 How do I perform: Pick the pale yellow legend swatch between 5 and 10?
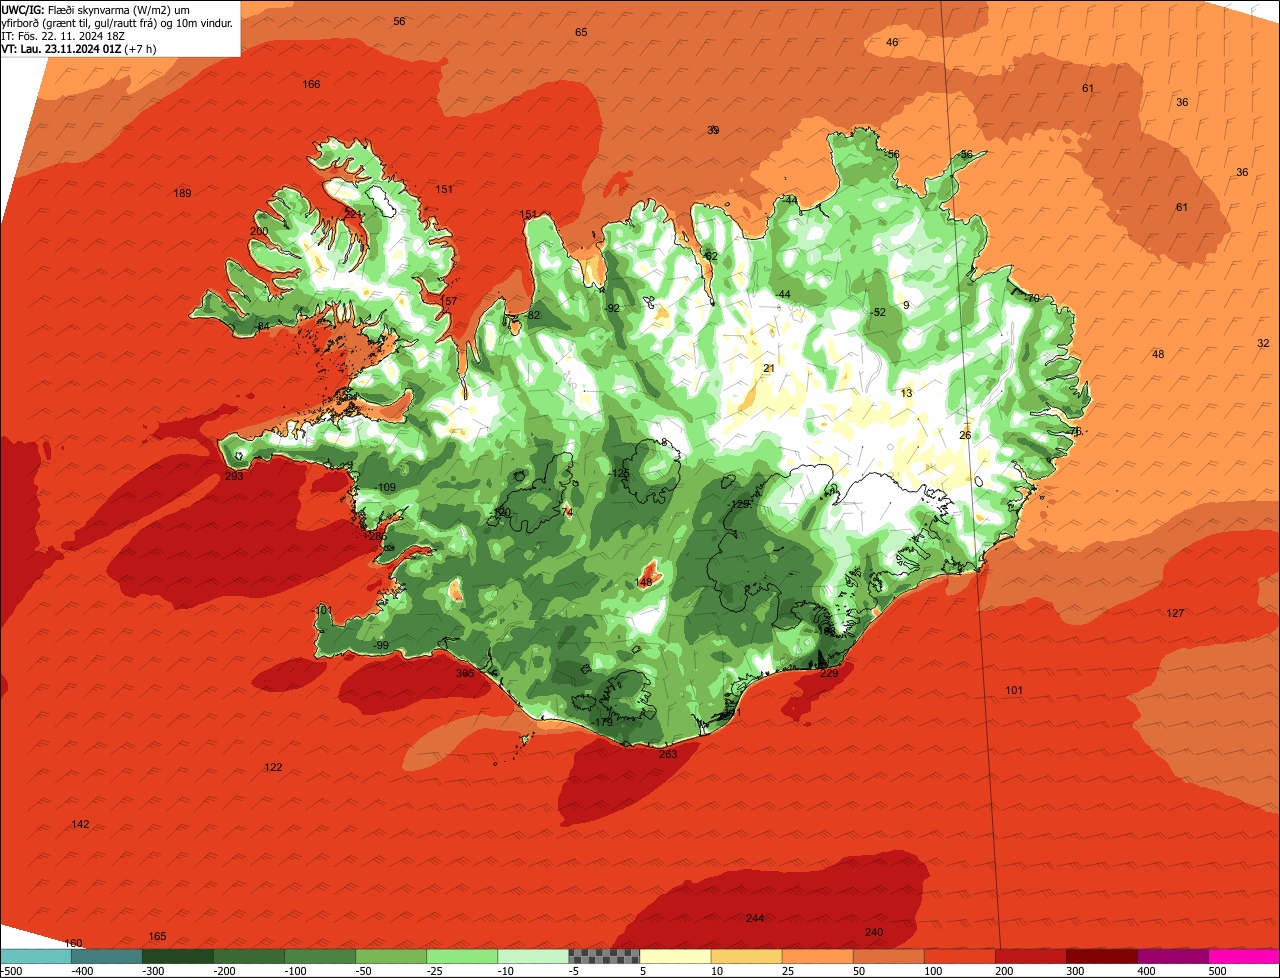[x=674, y=956]
